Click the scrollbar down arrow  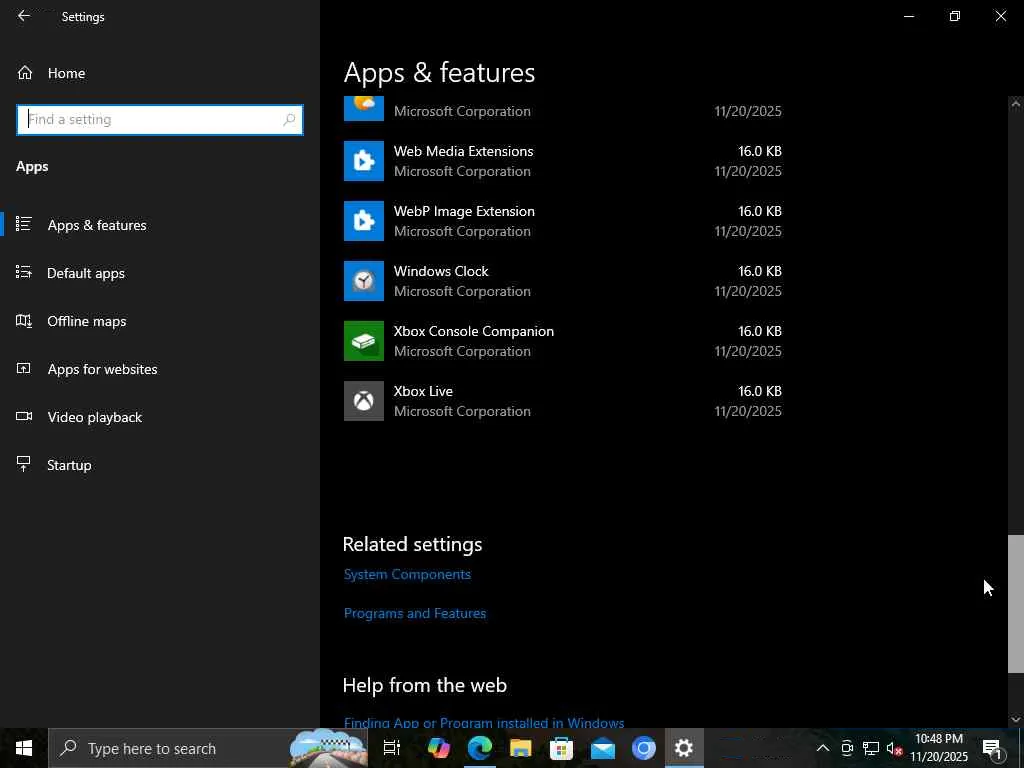click(x=1016, y=719)
